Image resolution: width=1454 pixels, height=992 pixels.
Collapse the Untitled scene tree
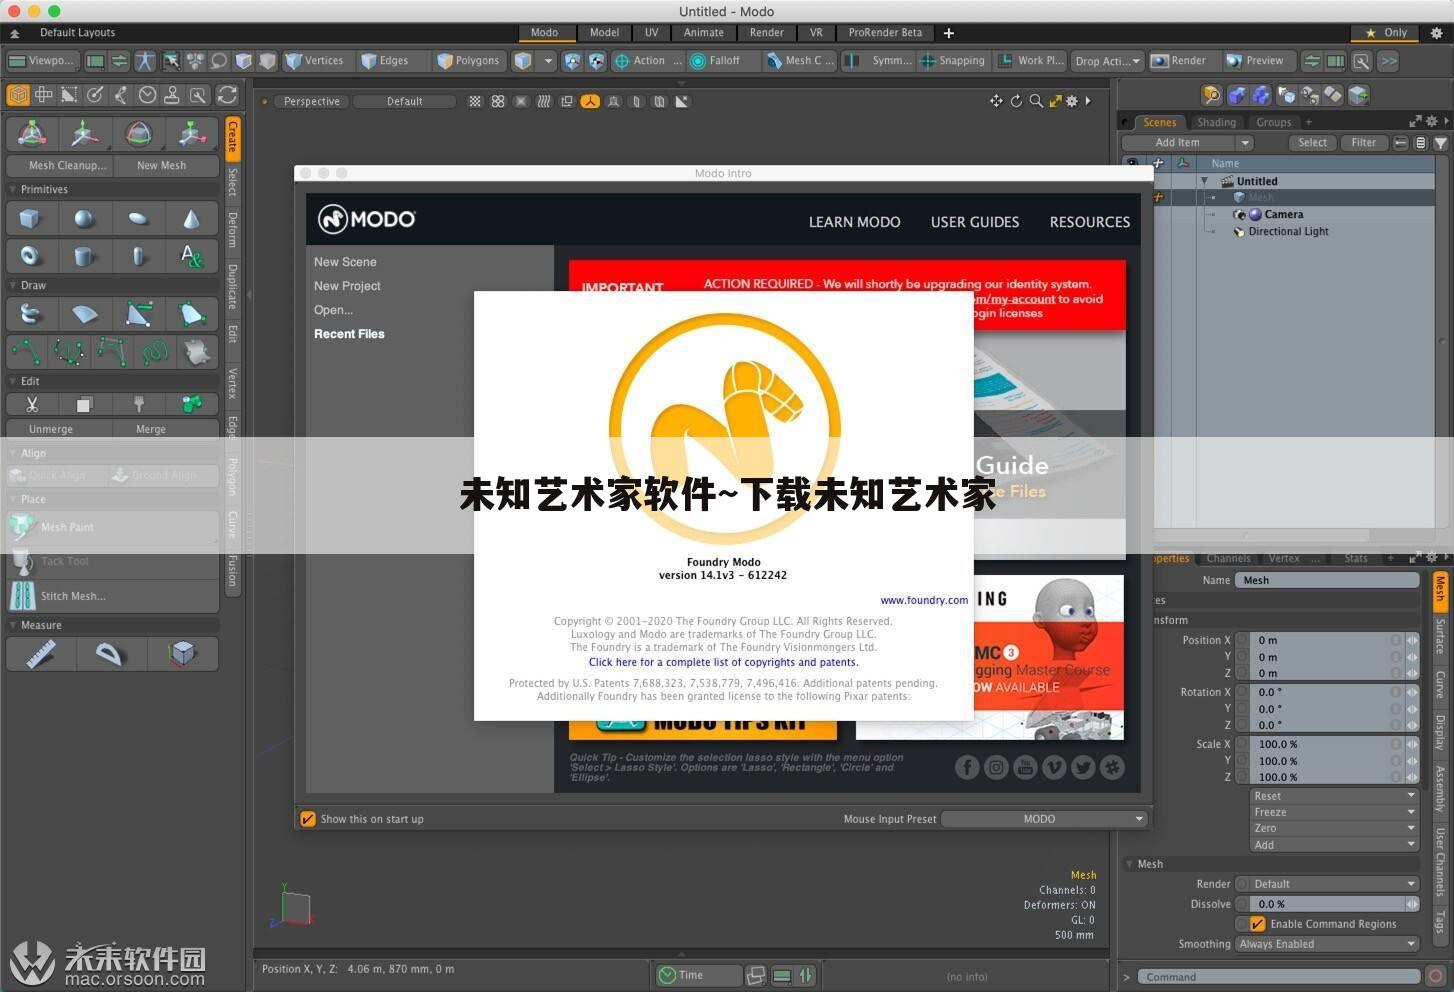pyautogui.click(x=1204, y=181)
